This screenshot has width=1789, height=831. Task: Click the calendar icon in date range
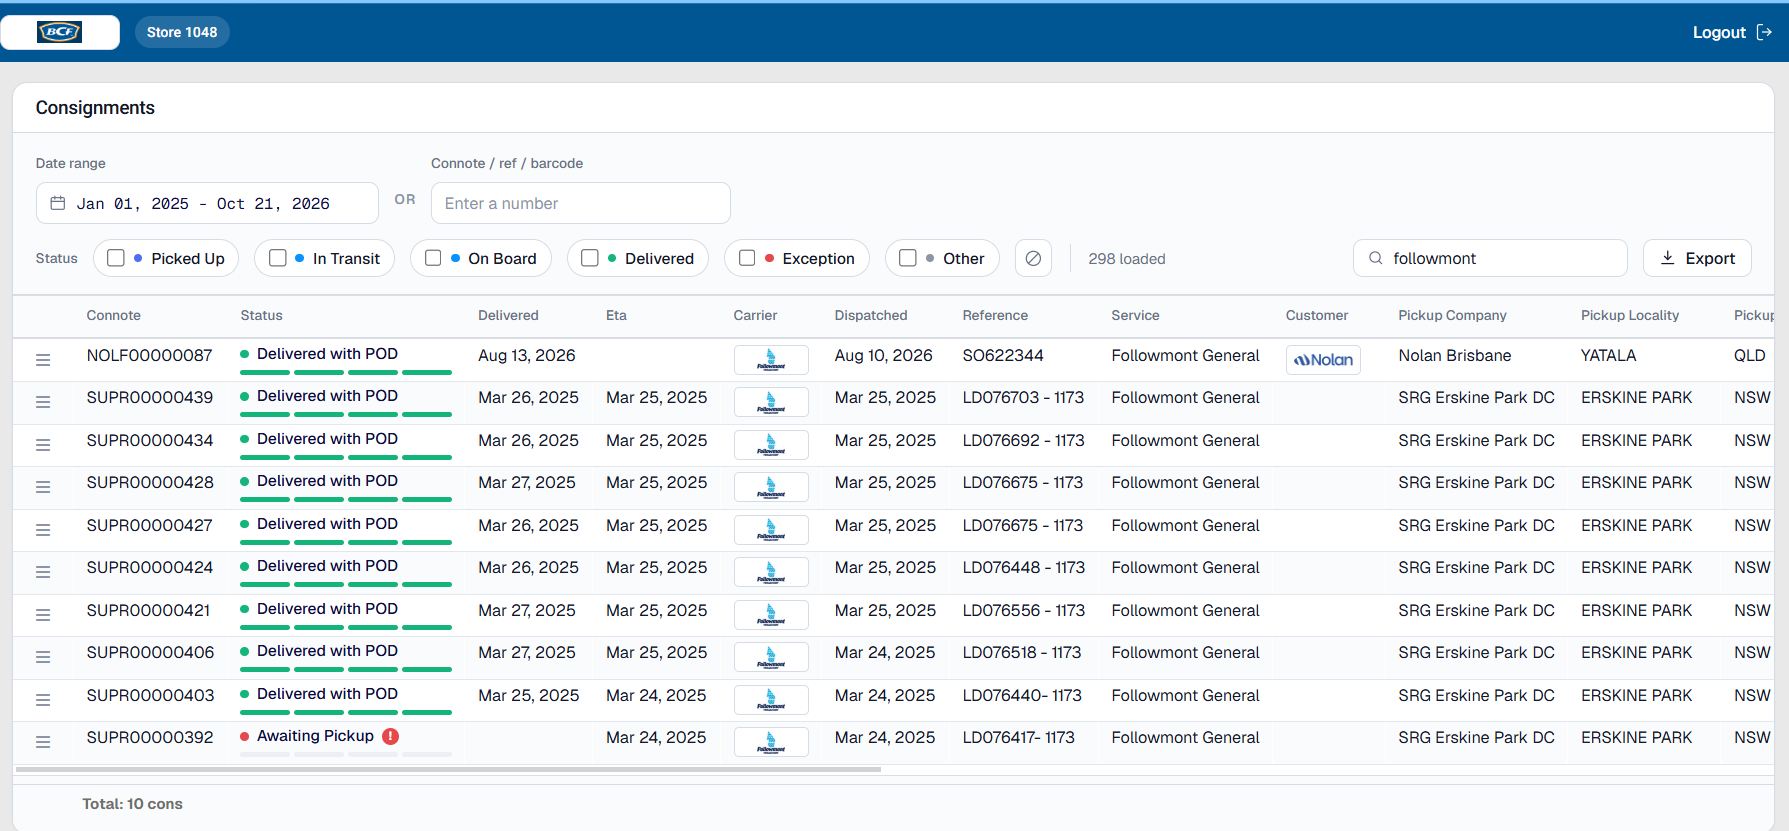[58, 203]
